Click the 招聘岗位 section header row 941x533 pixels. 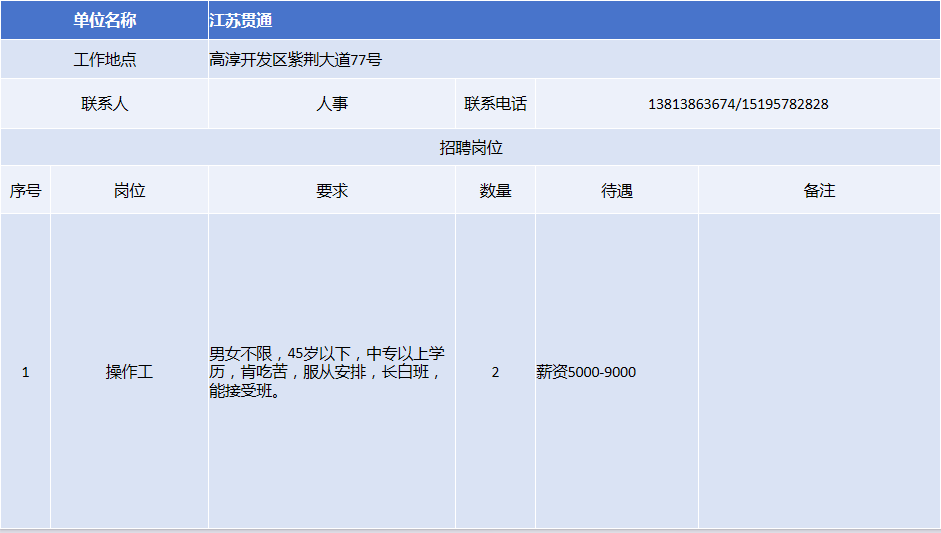point(470,148)
